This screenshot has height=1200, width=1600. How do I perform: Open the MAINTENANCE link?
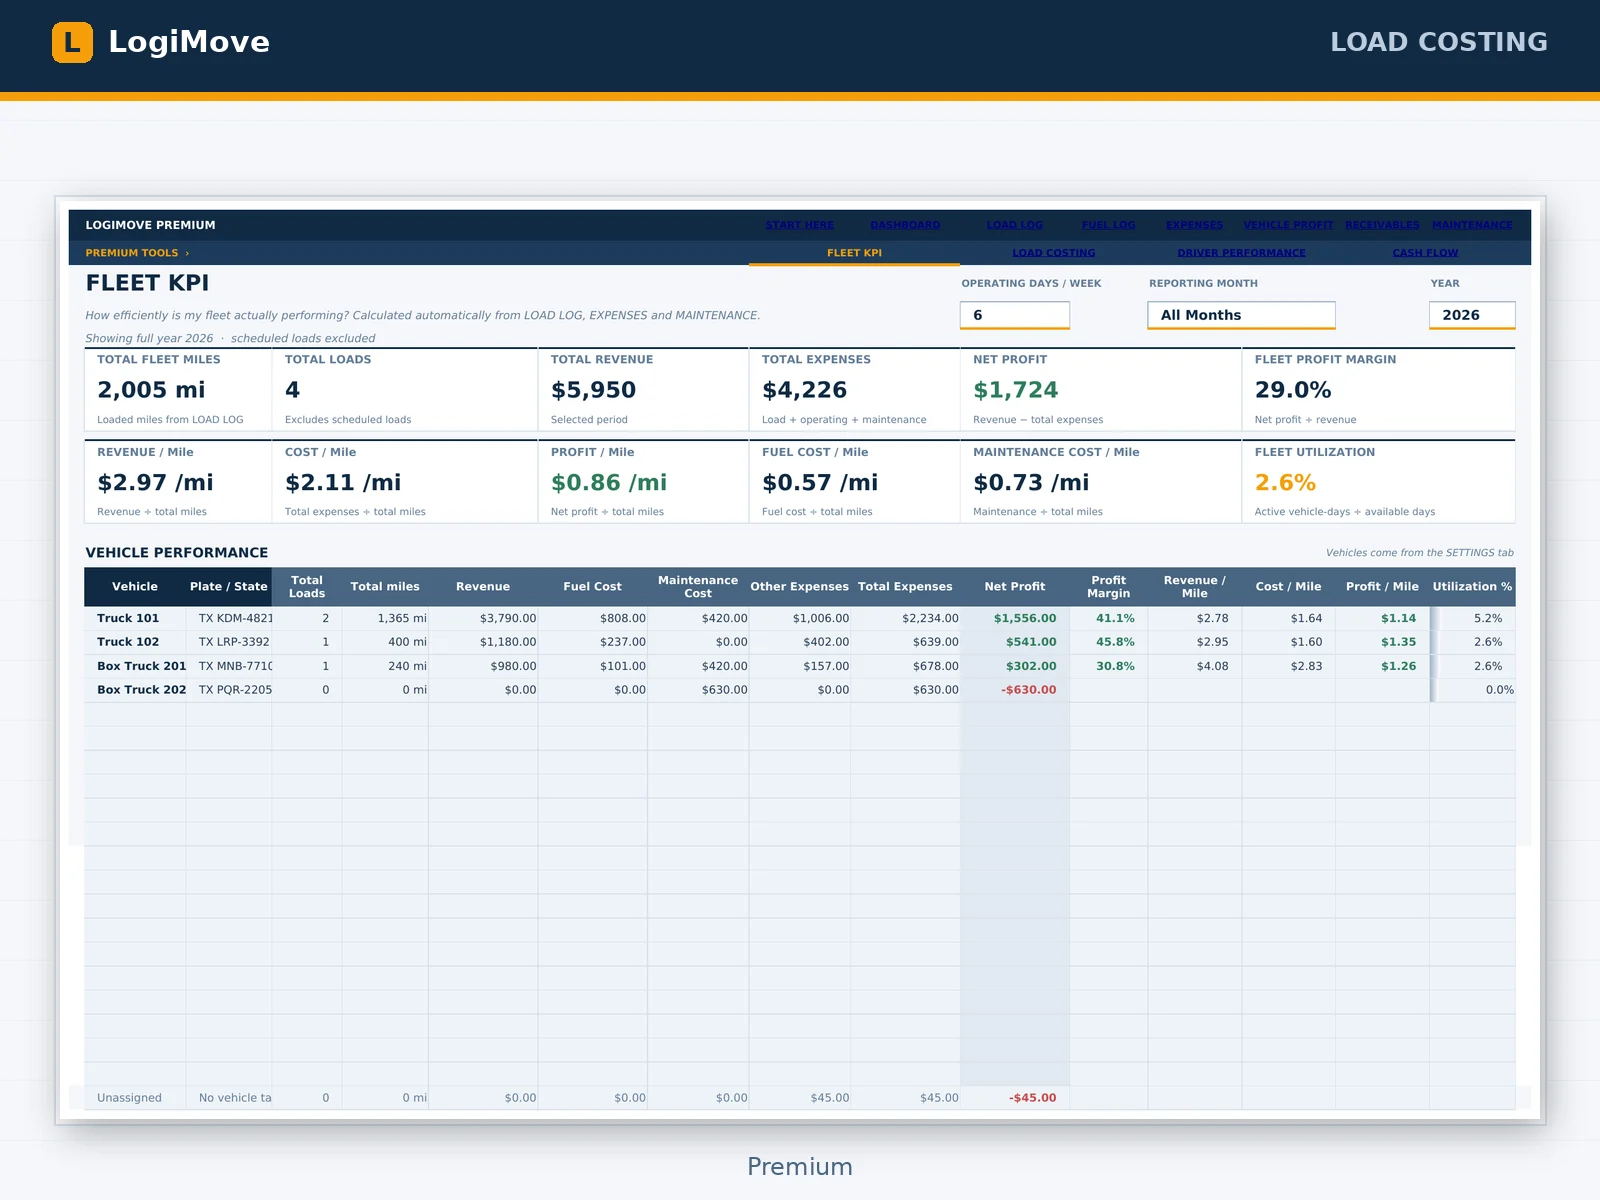click(1472, 225)
